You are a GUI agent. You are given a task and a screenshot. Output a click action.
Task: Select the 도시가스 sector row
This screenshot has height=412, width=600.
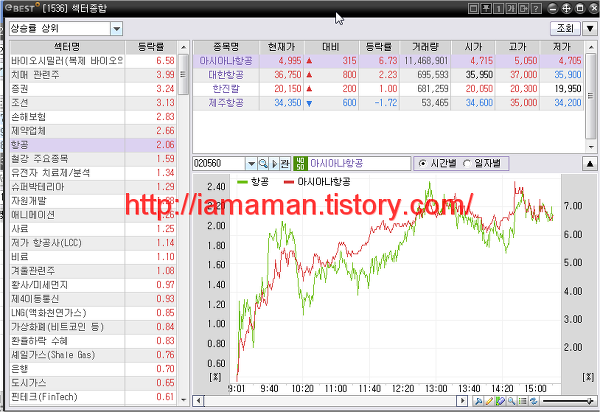pyautogui.click(x=93, y=383)
